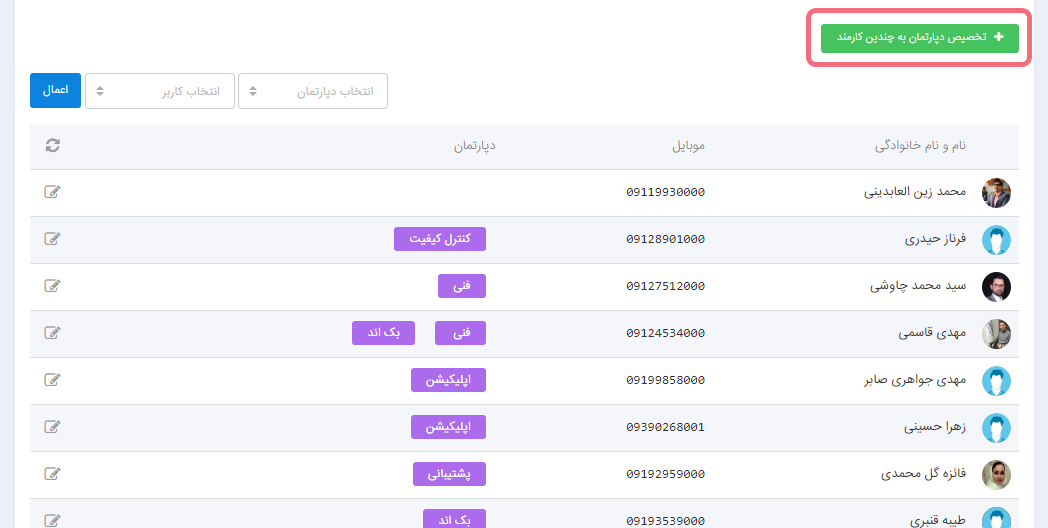Click edit icon for مهدی قاسمی row
1048x528 pixels.
(53, 333)
